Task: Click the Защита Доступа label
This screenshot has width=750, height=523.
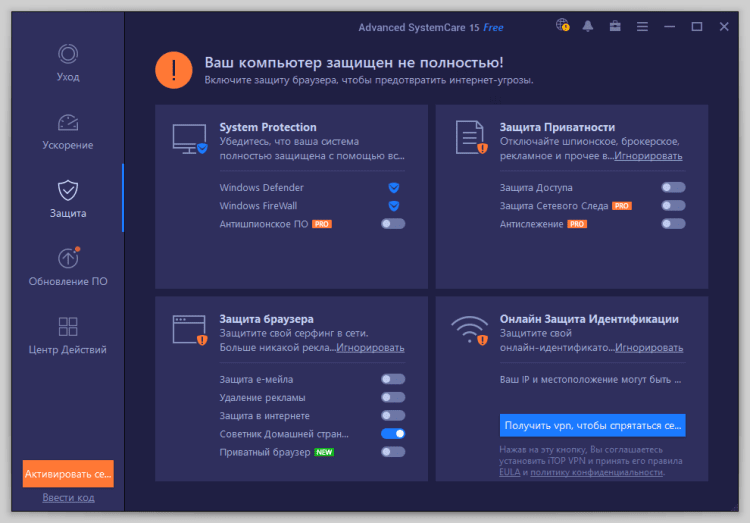Action: (536, 188)
